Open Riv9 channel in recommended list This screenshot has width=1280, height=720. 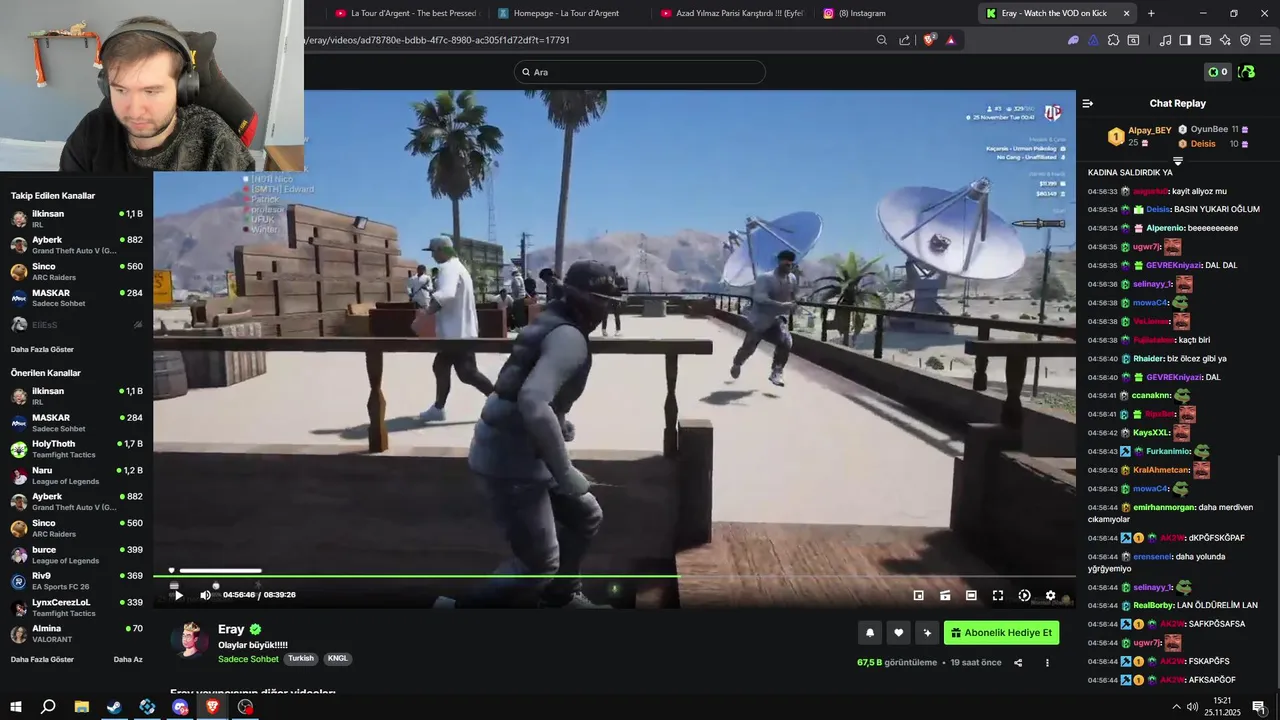[x=77, y=581]
